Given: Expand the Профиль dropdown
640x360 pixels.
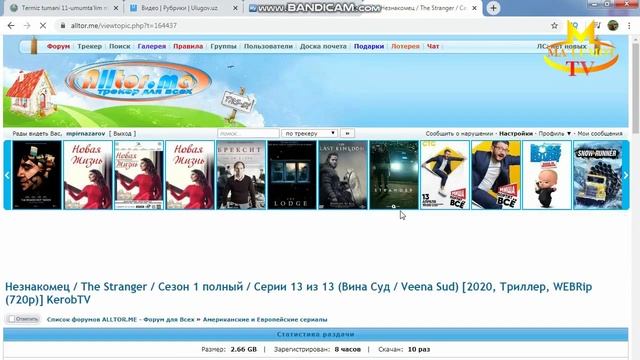Looking at the screenshot, I should click(554, 133).
